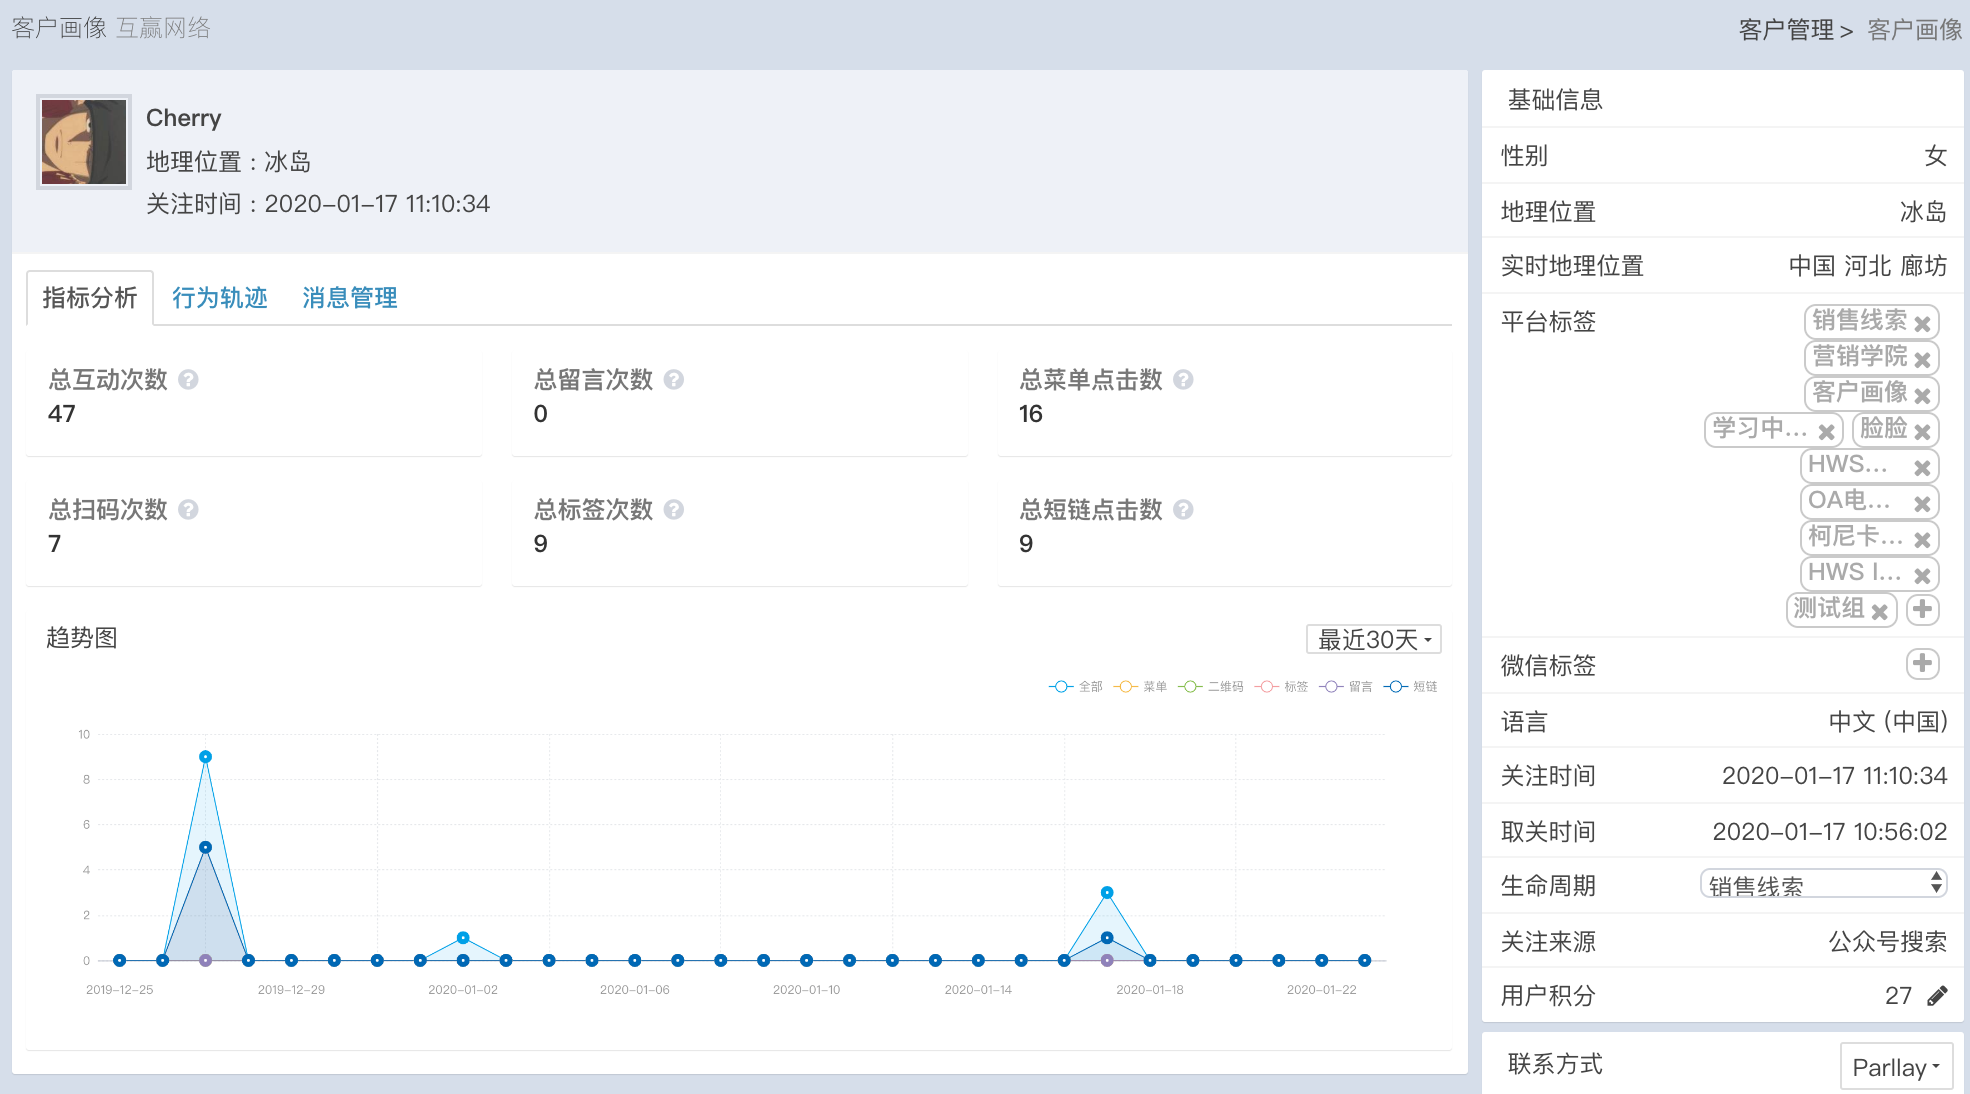Click the customer name Cherry
The width and height of the screenshot is (1970, 1094).
(184, 118)
